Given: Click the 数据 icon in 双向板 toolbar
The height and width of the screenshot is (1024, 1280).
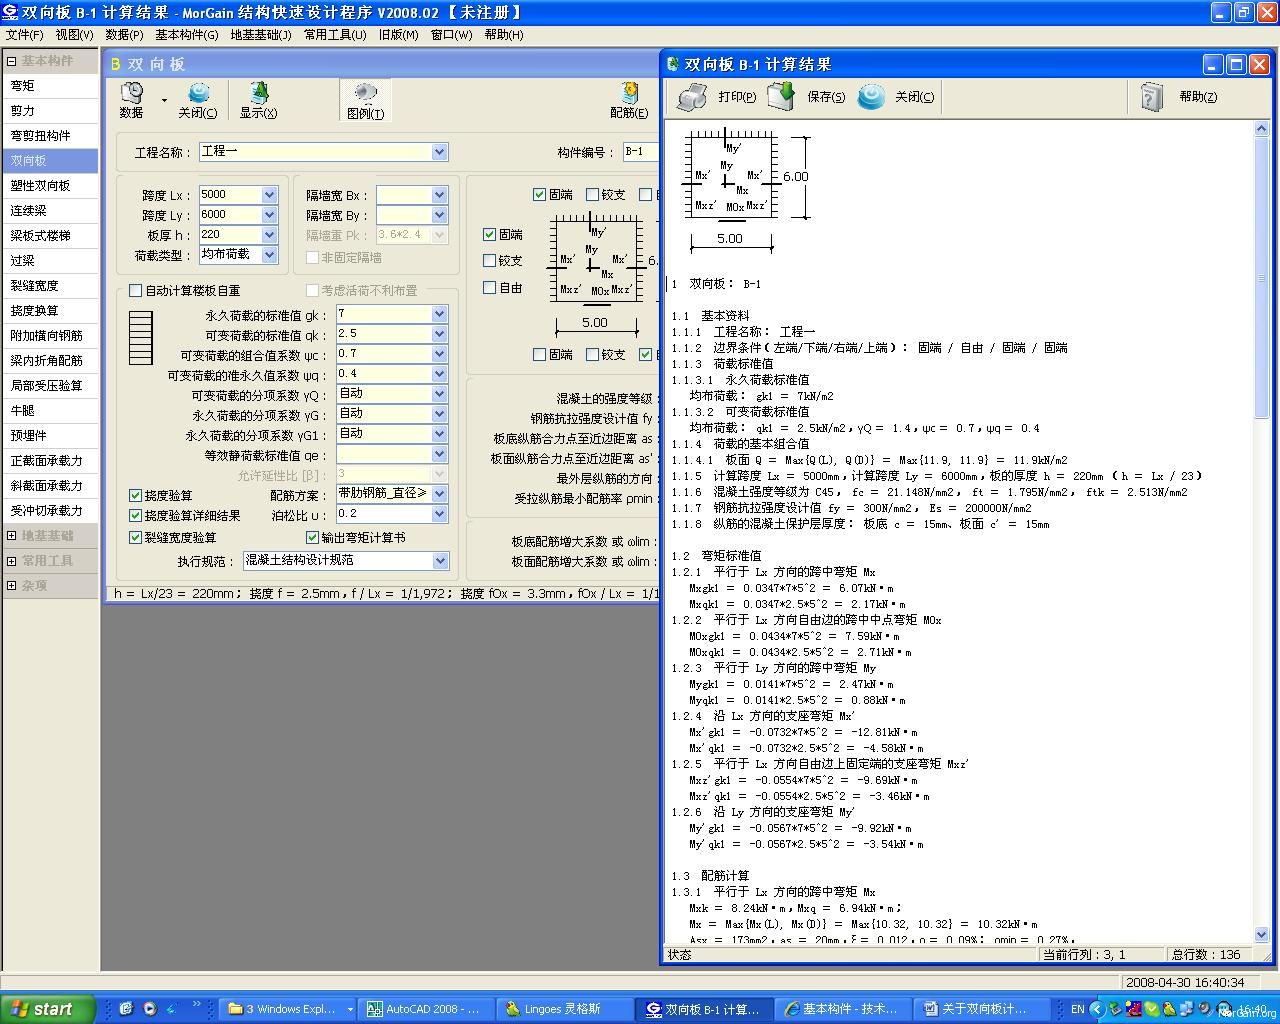Looking at the screenshot, I should tap(131, 93).
